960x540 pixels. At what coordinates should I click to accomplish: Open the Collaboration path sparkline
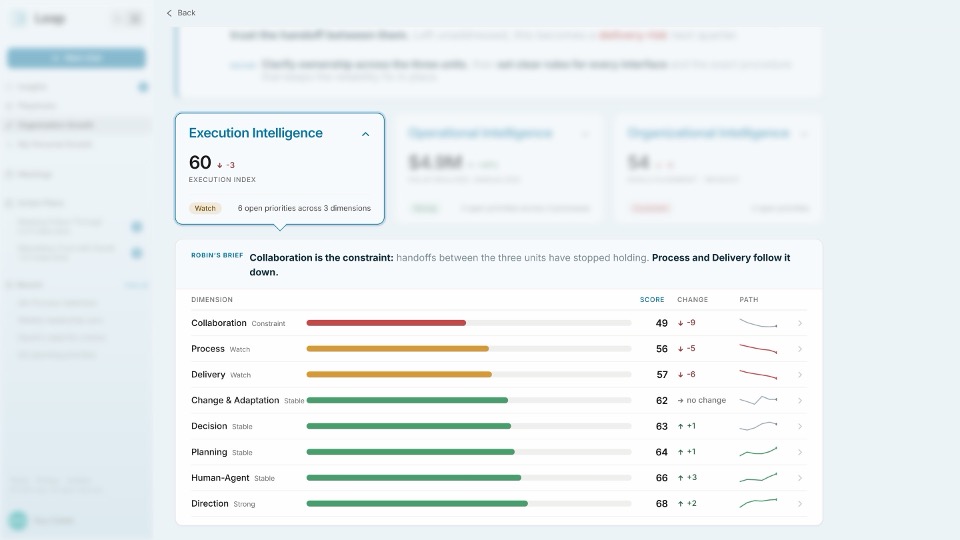pos(758,323)
